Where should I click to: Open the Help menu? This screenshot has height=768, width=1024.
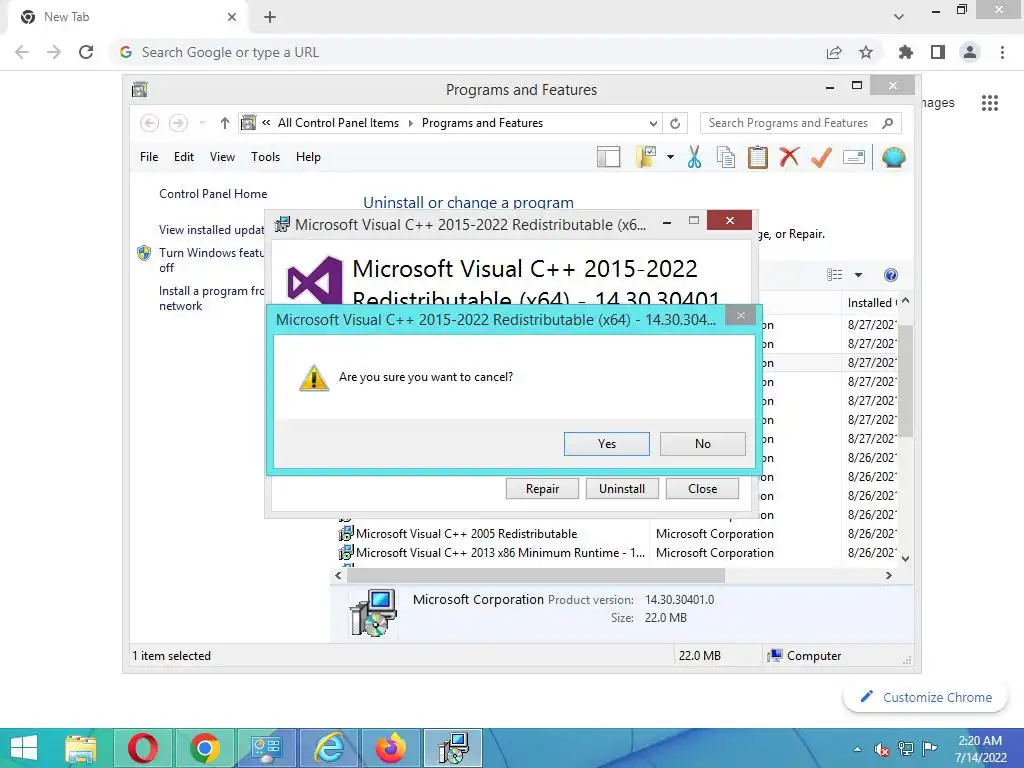(x=308, y=157)
